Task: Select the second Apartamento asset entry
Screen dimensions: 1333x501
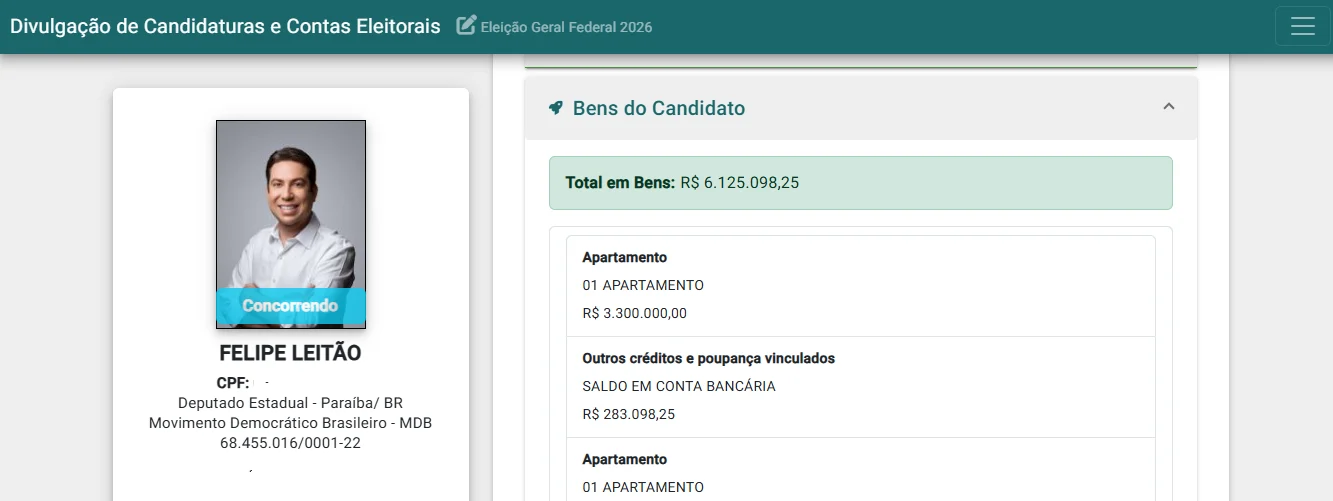Action: click(861, 470)
